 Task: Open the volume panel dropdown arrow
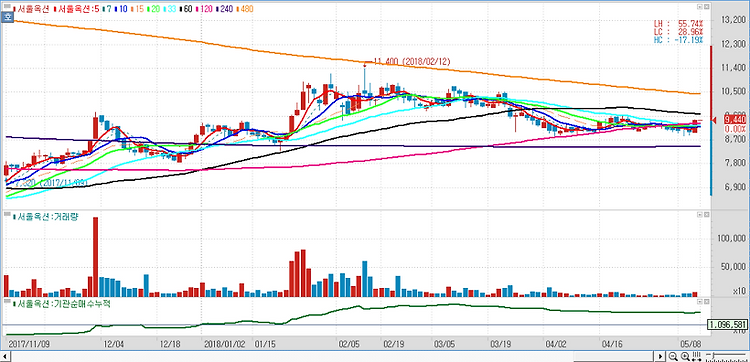tap(700, 215)
